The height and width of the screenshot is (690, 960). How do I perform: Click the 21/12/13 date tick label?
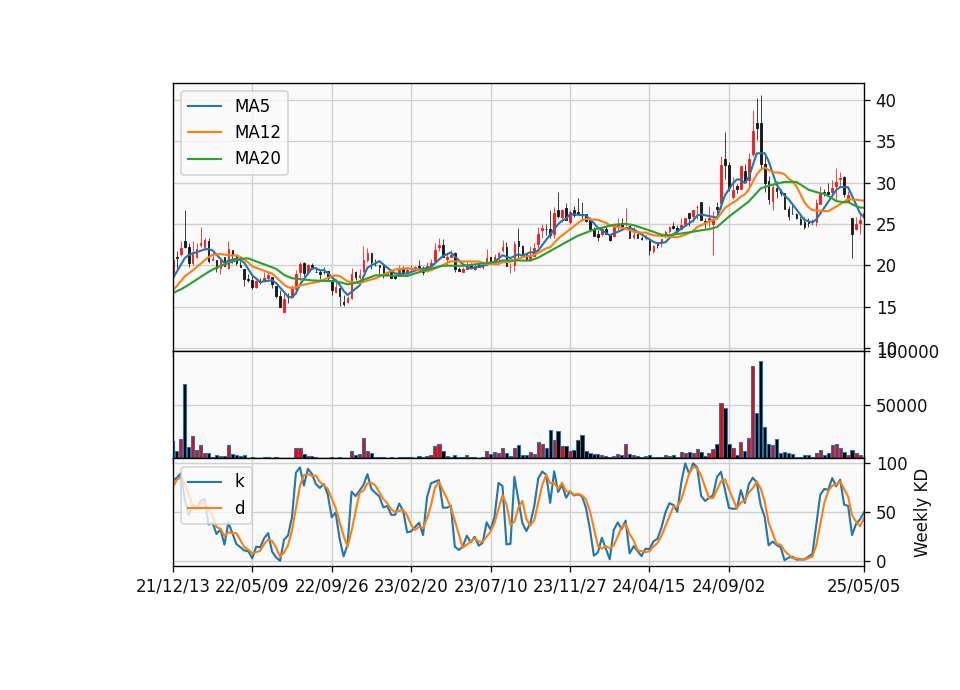[173, 586]
